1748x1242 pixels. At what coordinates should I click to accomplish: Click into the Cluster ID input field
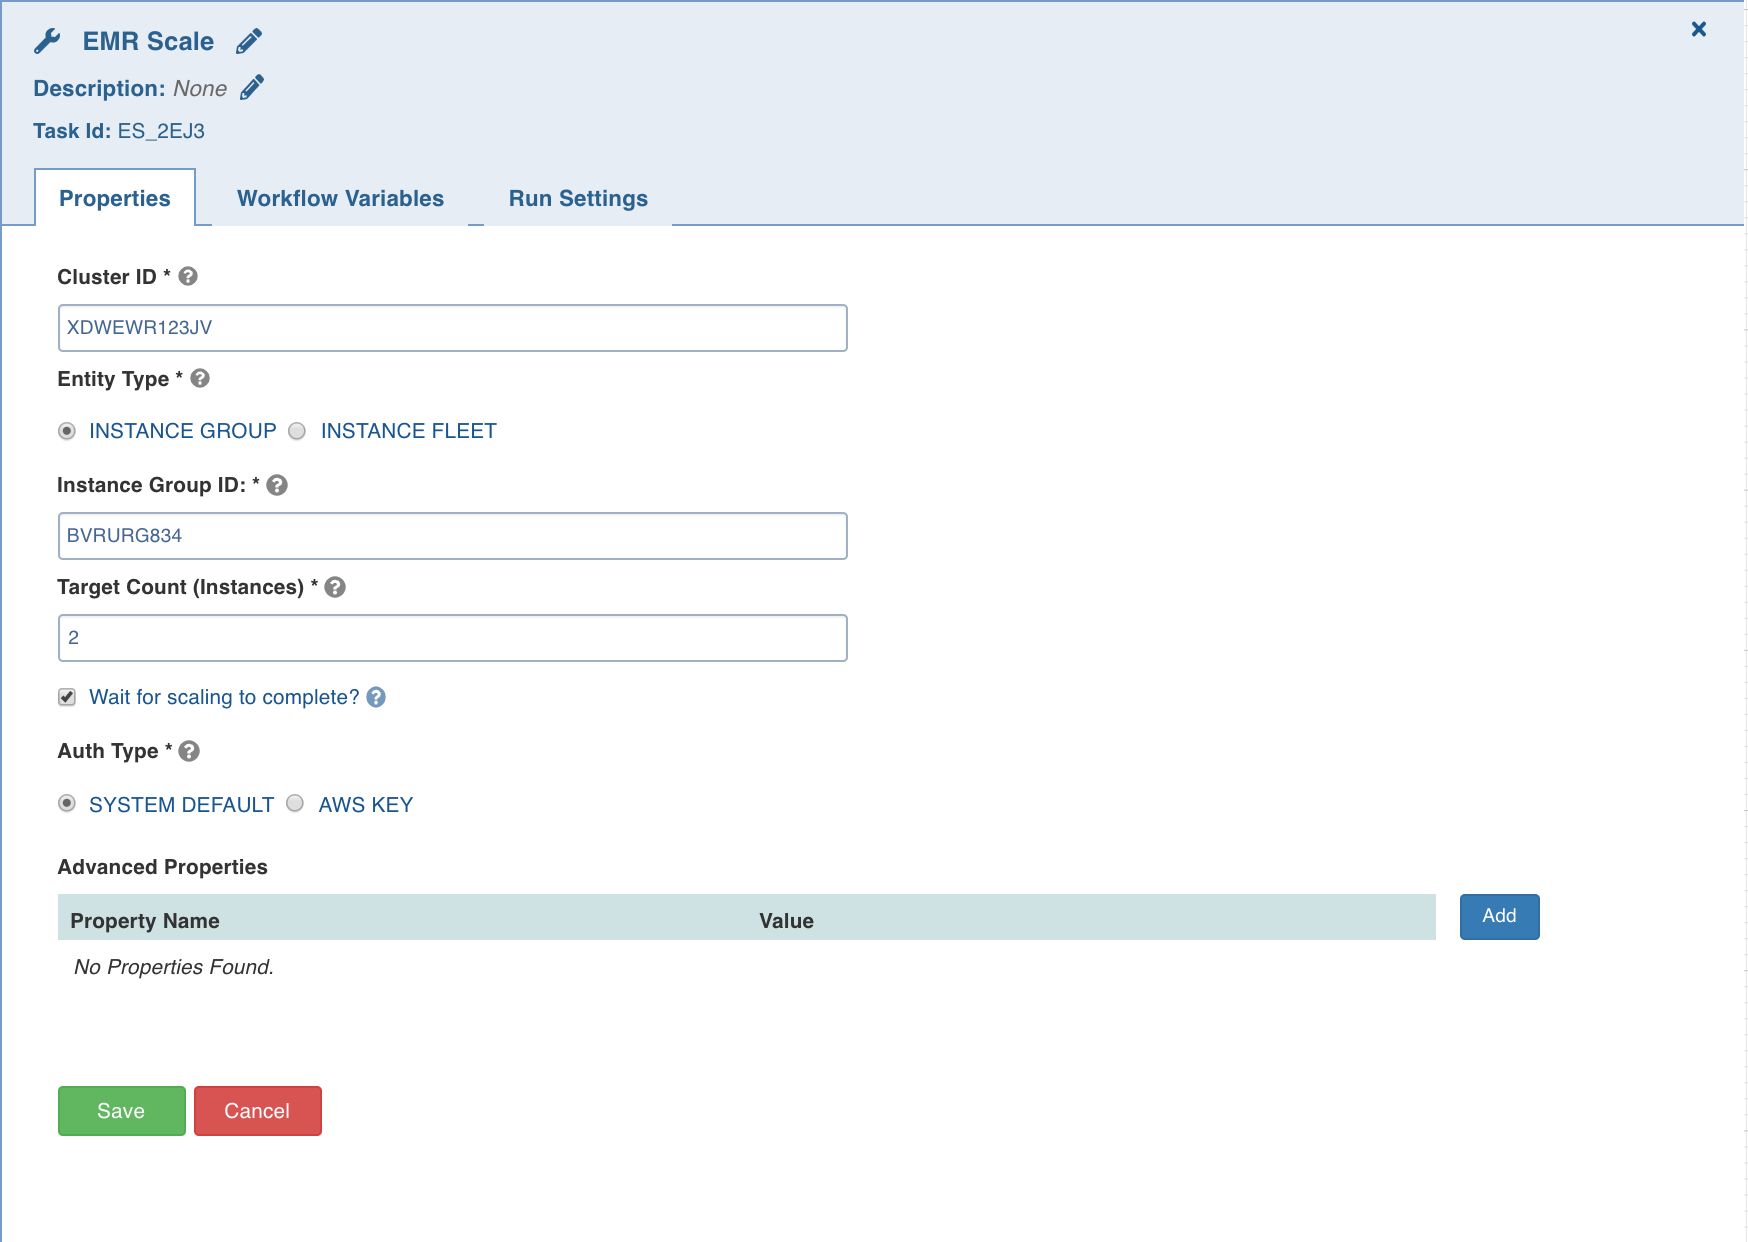tap(452, 328)
